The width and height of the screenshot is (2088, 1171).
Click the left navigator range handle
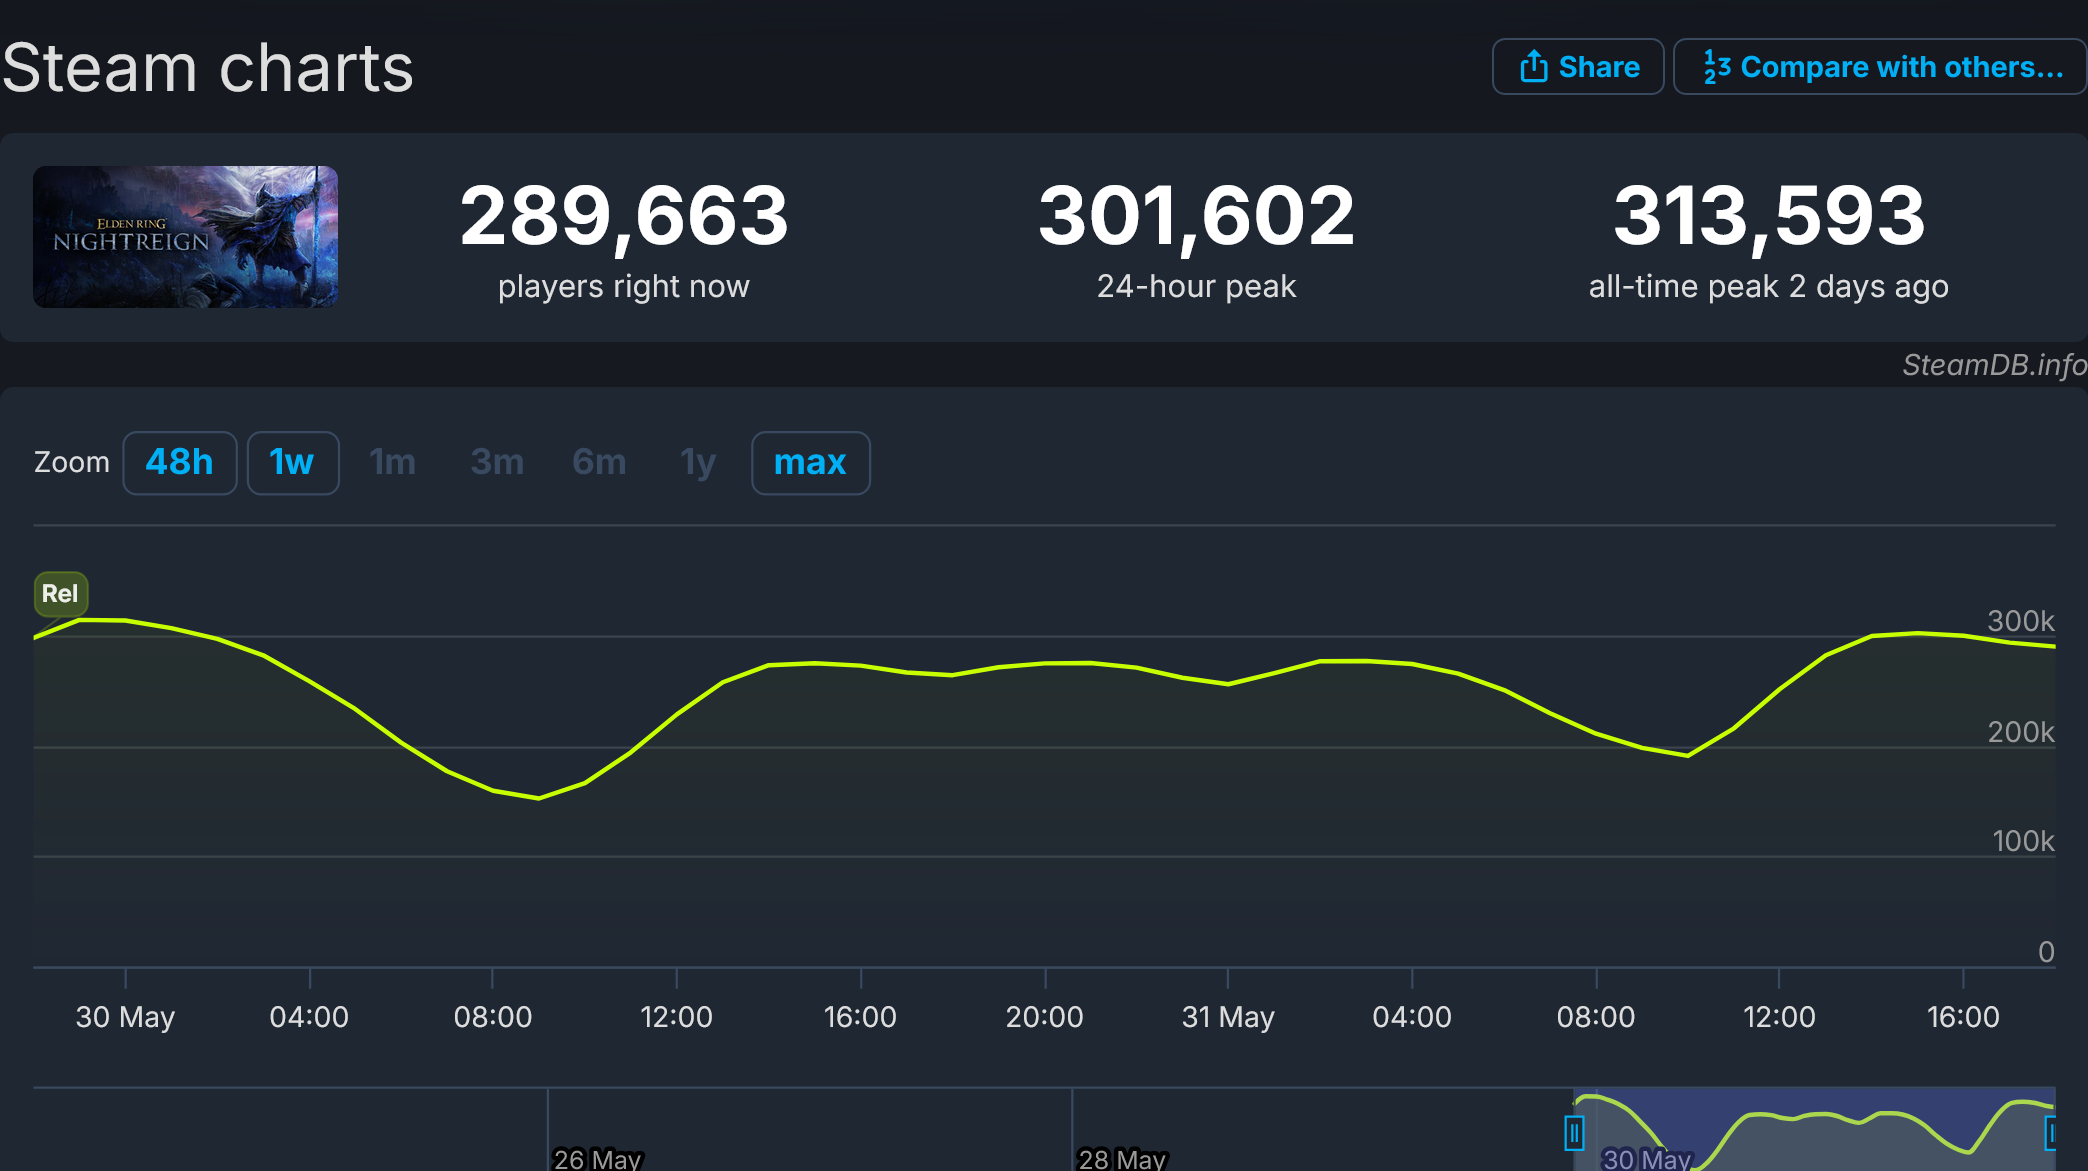(1574, 1133)
